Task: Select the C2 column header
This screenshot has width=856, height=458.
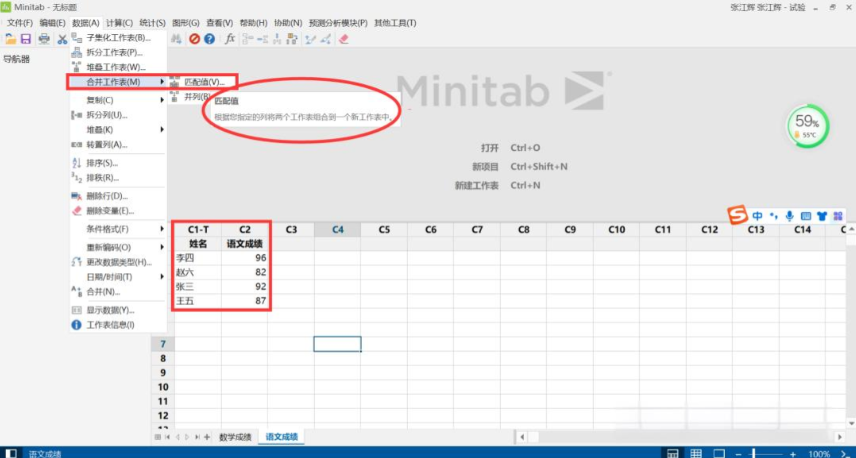Action: pos(245,230)
